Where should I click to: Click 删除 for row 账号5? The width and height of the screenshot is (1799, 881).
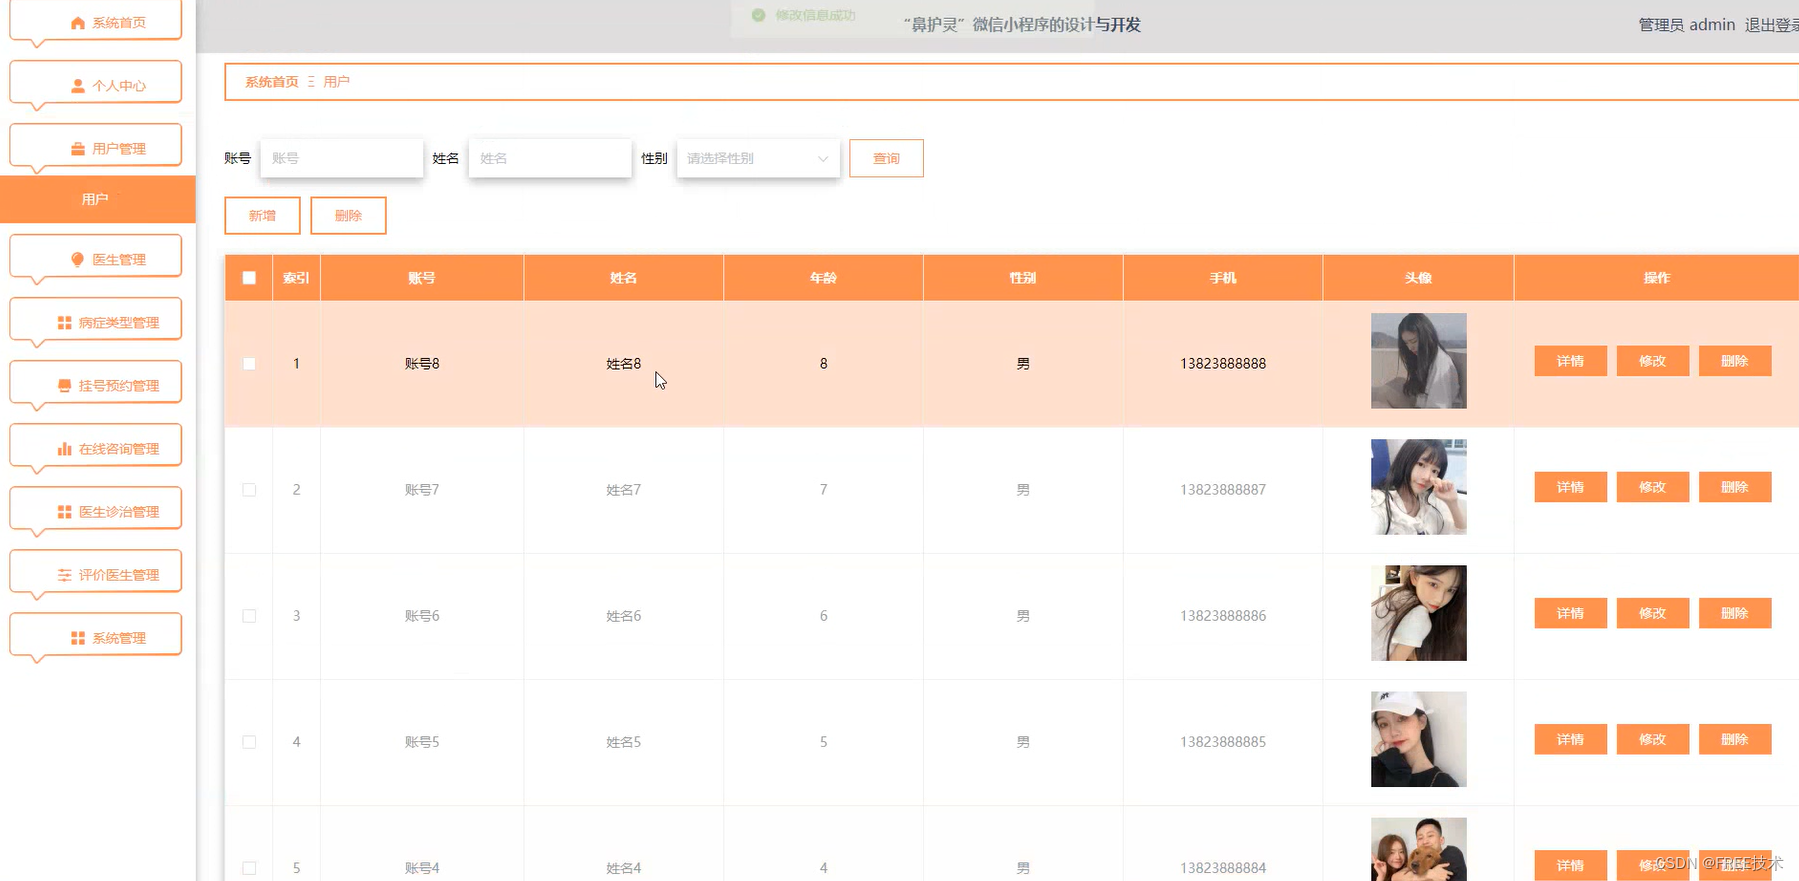click(1735, 739)
